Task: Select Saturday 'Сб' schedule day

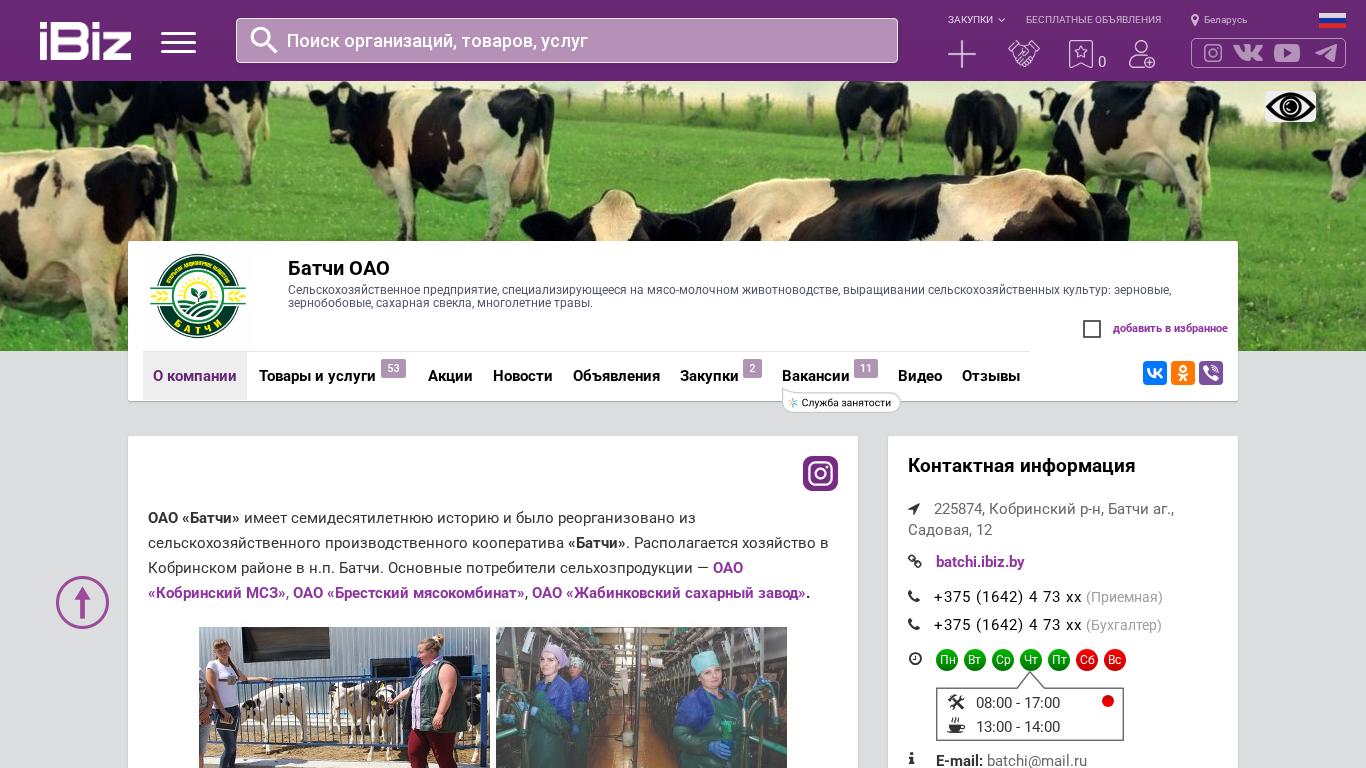Action: point(1087,660)
